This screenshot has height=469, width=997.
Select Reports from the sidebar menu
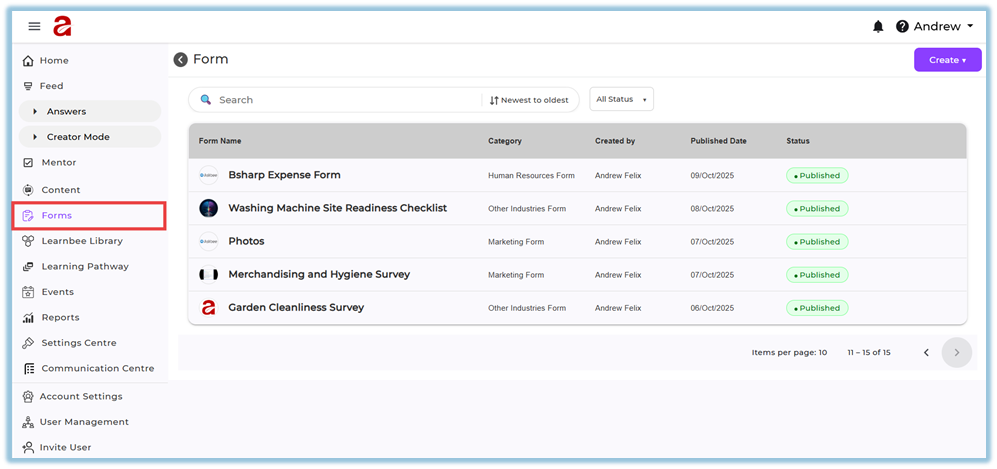[60, 317]
